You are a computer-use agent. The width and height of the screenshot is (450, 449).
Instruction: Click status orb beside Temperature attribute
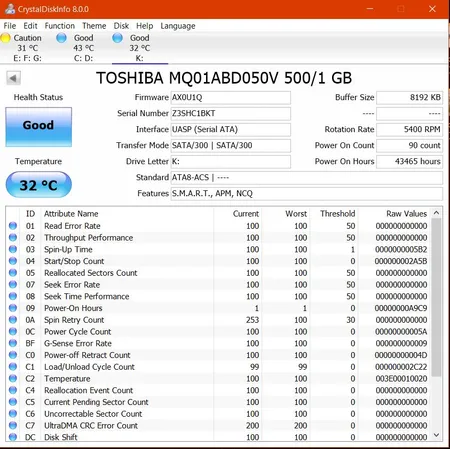coord(13,378)
